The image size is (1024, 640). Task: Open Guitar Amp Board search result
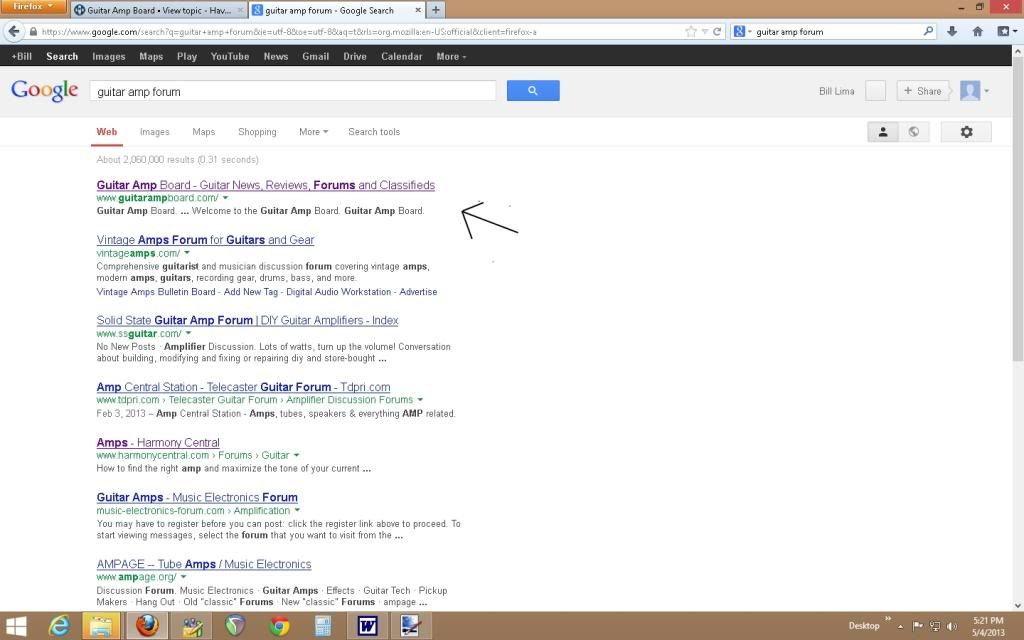click(266, 185)
